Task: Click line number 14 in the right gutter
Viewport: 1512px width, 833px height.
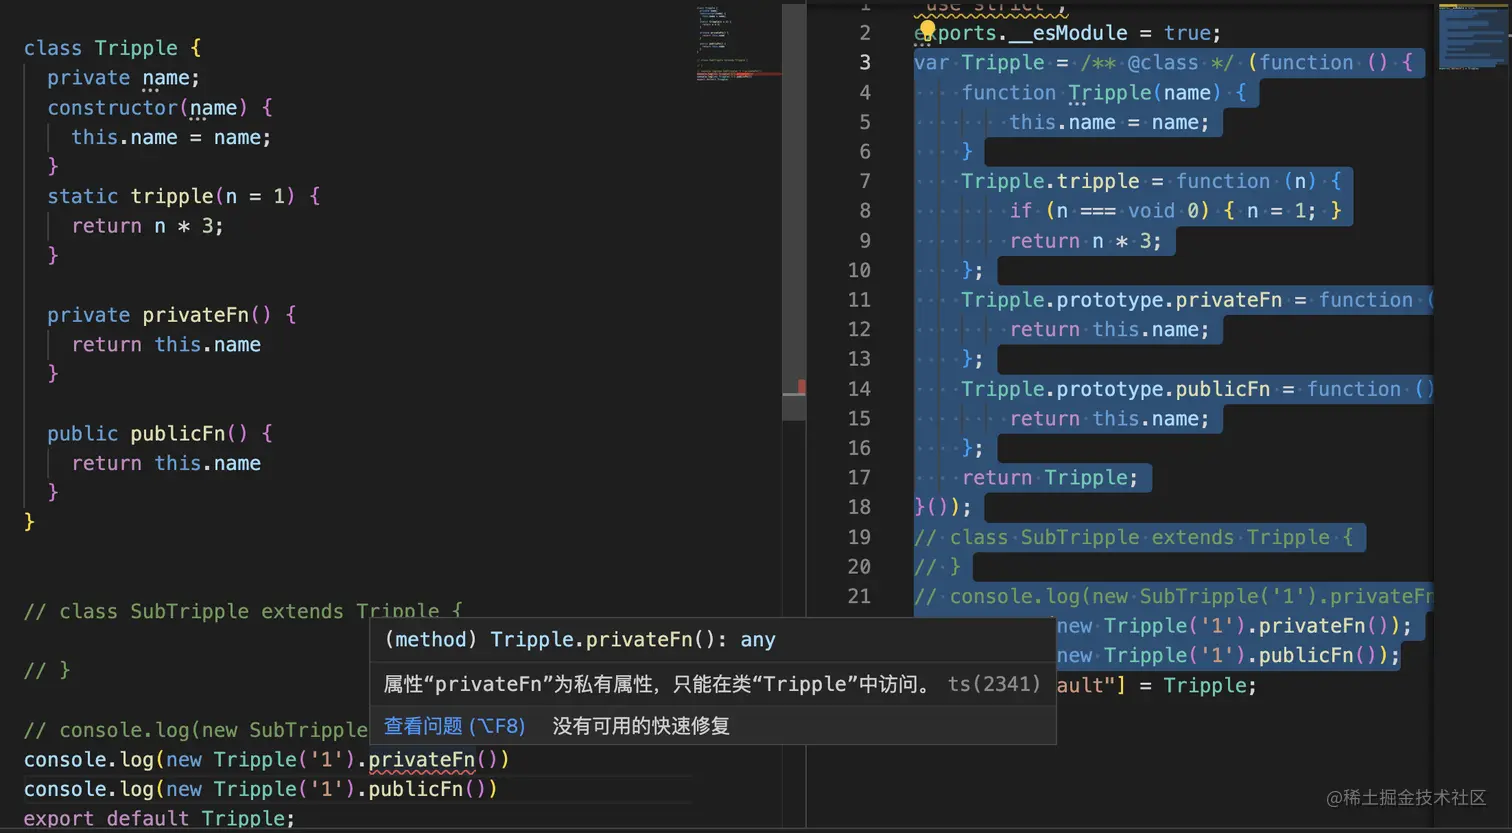Action: pyautogui.click(x=859, y=389)
